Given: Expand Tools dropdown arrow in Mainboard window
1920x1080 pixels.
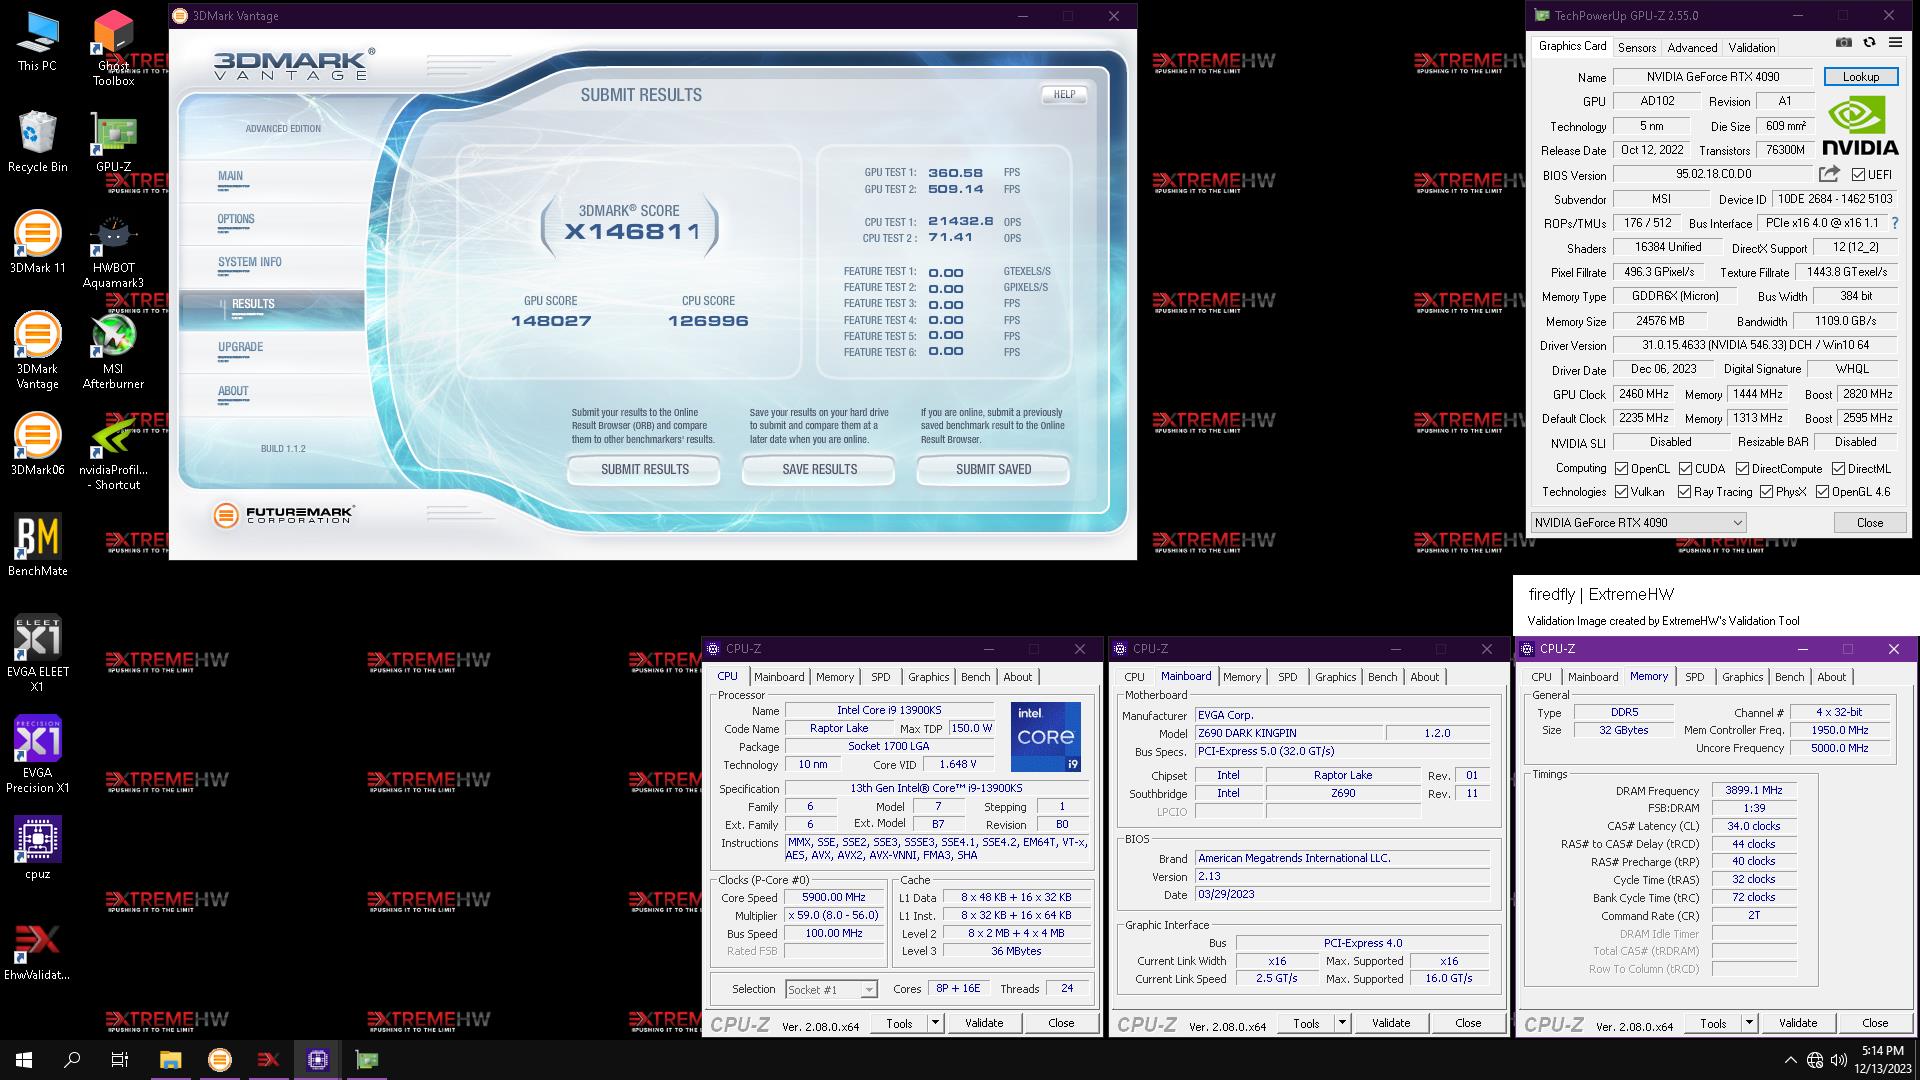Looking at the screenshot, I should tap(1342, 1022).
